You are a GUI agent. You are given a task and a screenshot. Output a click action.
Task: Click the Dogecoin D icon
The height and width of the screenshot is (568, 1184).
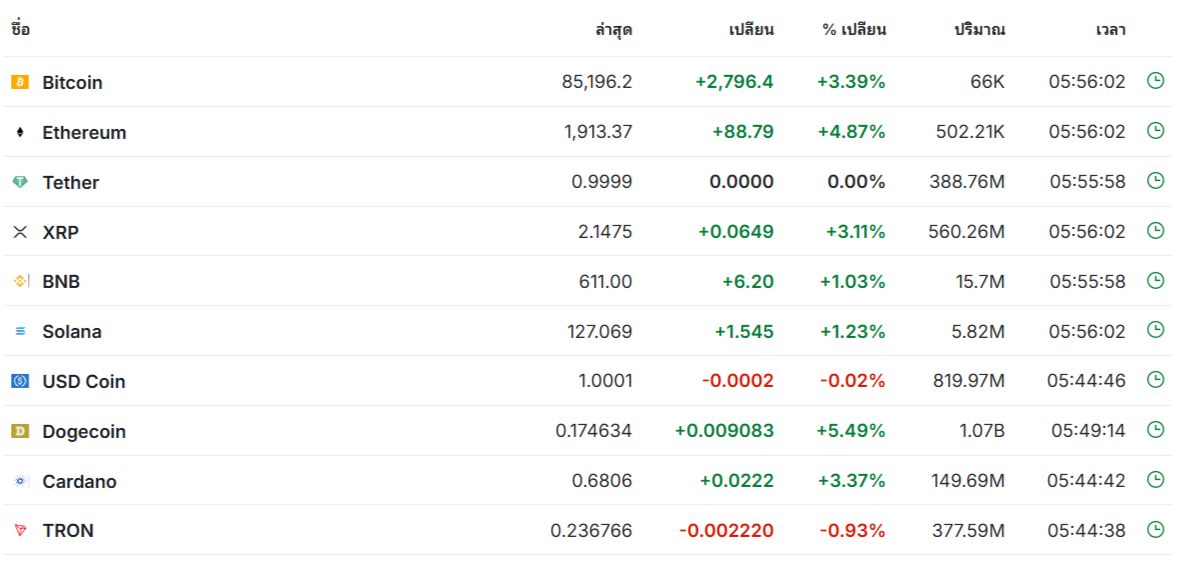tap(20, 431)
